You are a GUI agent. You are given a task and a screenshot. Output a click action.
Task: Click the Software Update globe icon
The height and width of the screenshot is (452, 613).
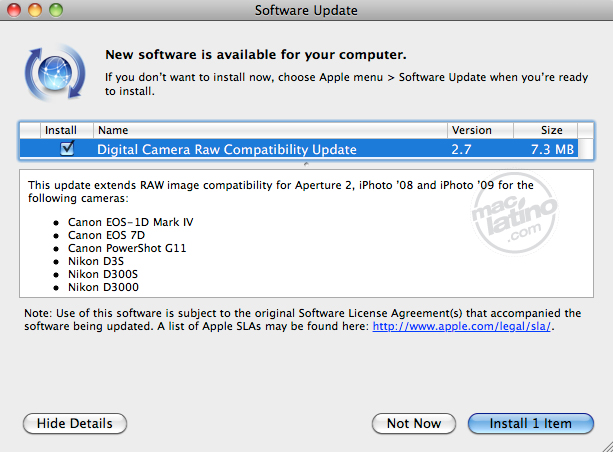coord(55,73)
